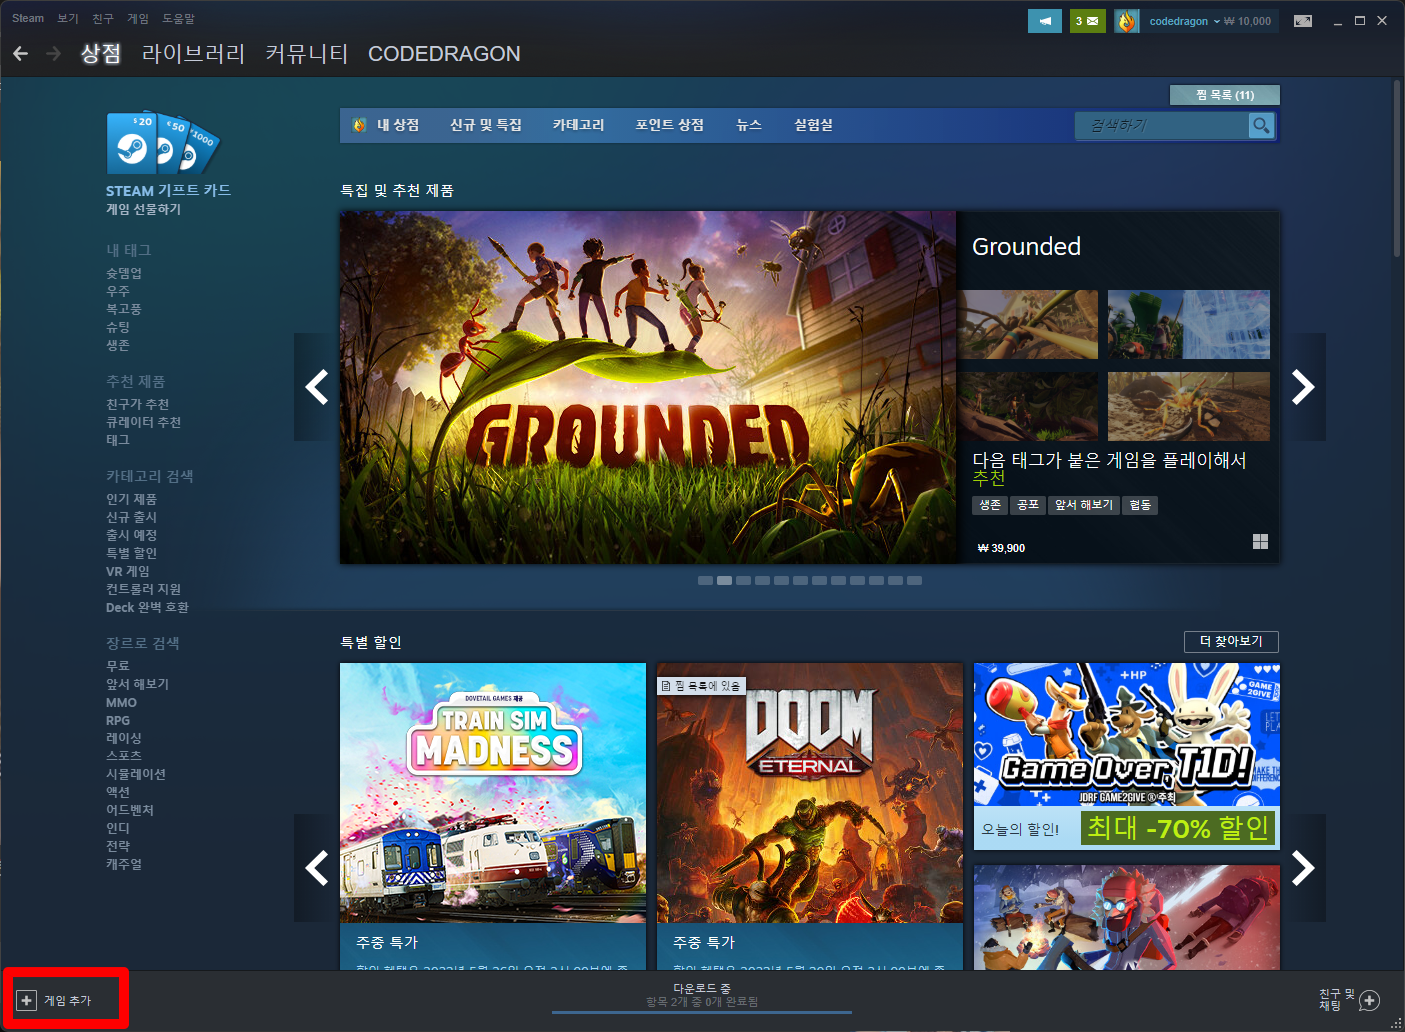This screenshot has width=1405, height=1032.
Task: Browse the 시뮬레이션 genre link
Action: tap(136, 774)
